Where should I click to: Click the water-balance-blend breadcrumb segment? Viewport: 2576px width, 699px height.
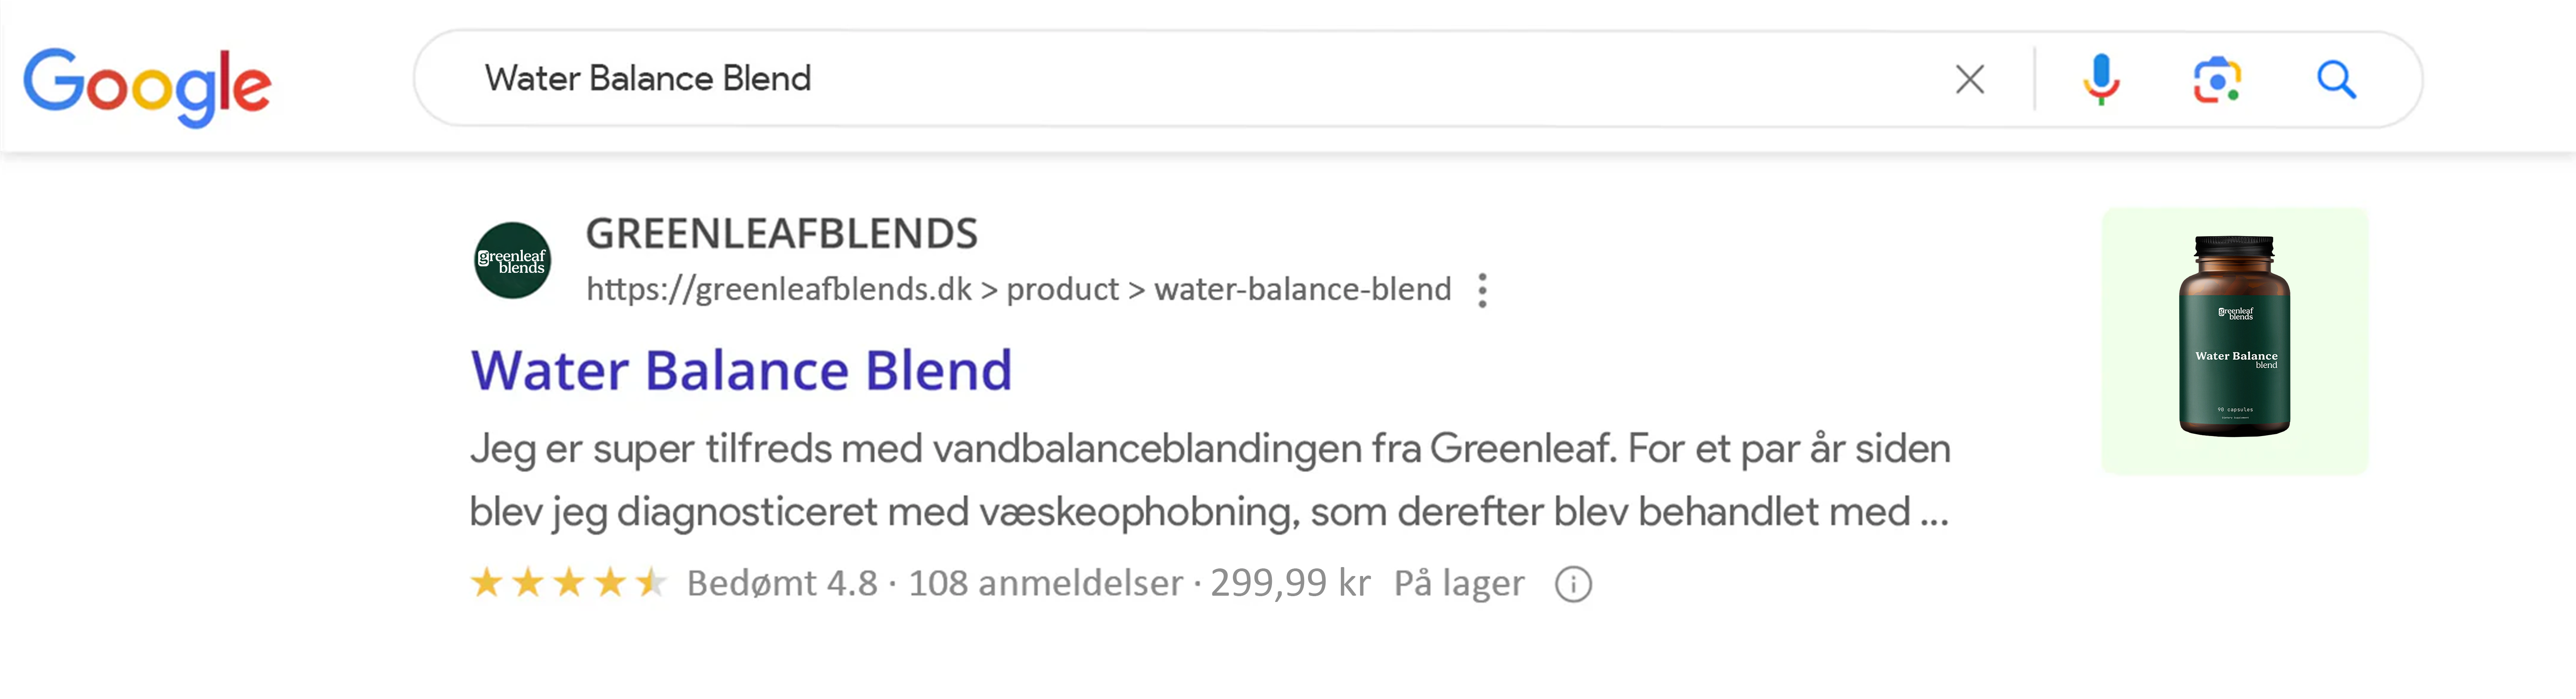point(1302,290)
